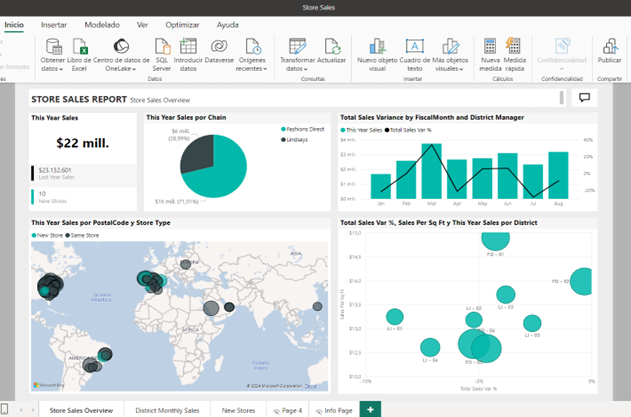Insert a Cuadro de texto
Screen dimensions: 631x417
click(414, 46)
